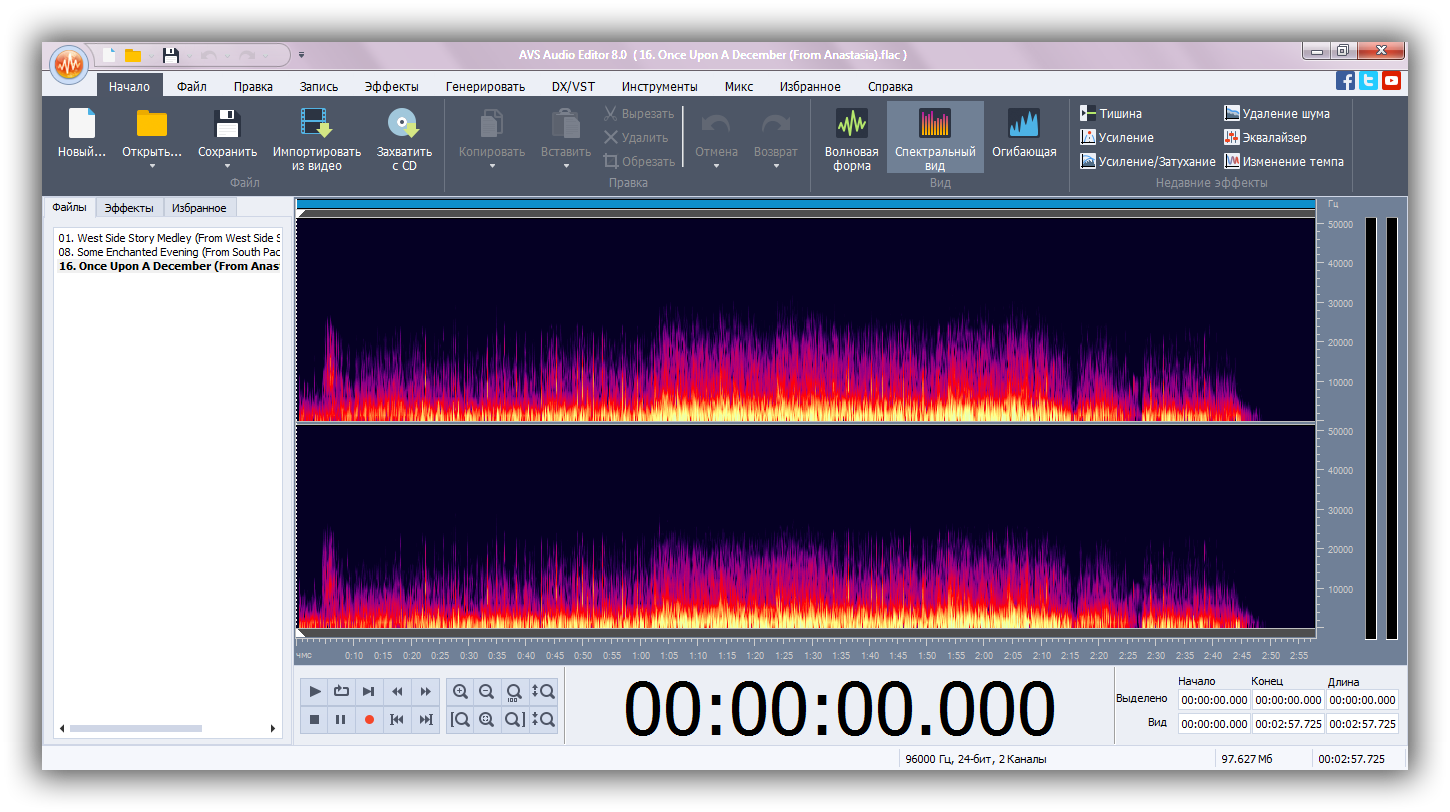
Task: Zoom to selection end icon
Action: pyautogui.click(x=514, y=719)
